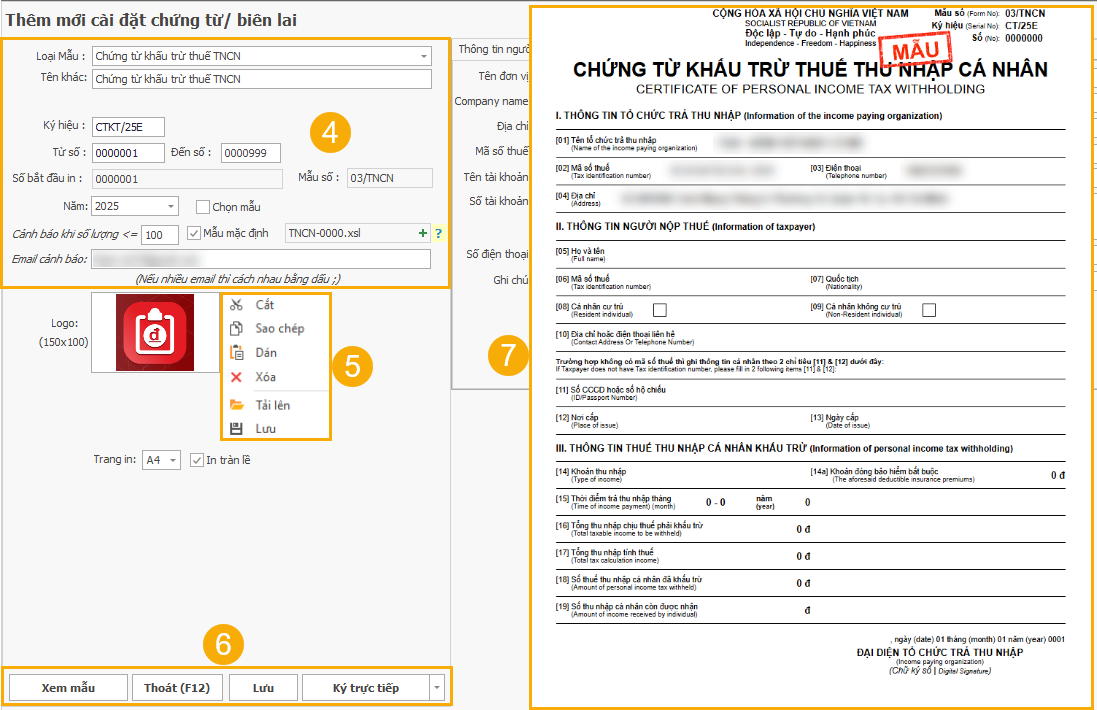
Task: Open the Trang in paper size dropdown
Action: 173,460
